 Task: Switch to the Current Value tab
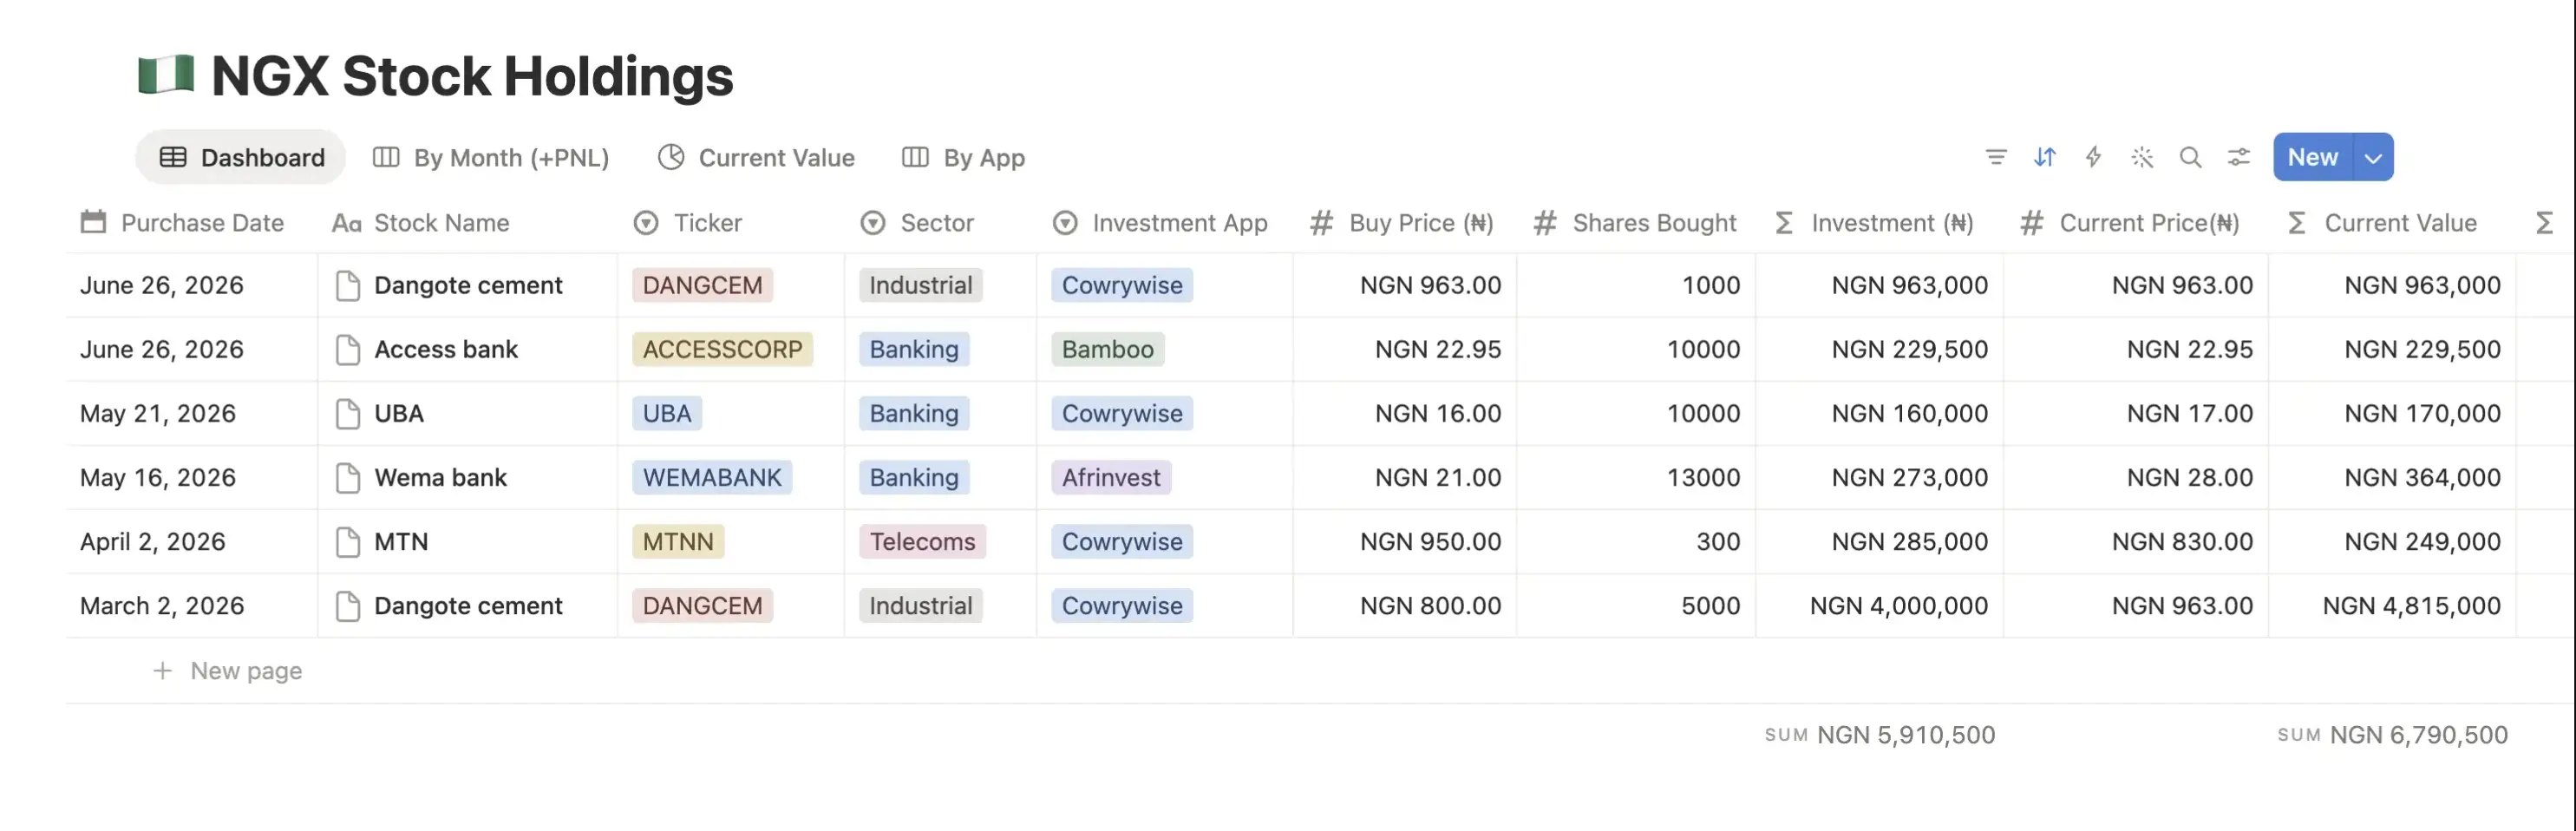pyautogui.click(x=756, y=158)
